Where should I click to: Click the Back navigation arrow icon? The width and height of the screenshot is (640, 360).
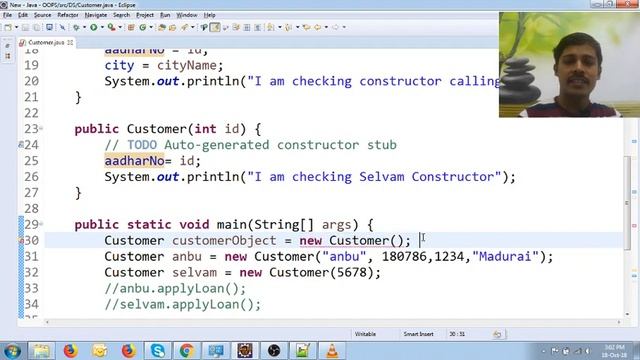coord(318,27)
